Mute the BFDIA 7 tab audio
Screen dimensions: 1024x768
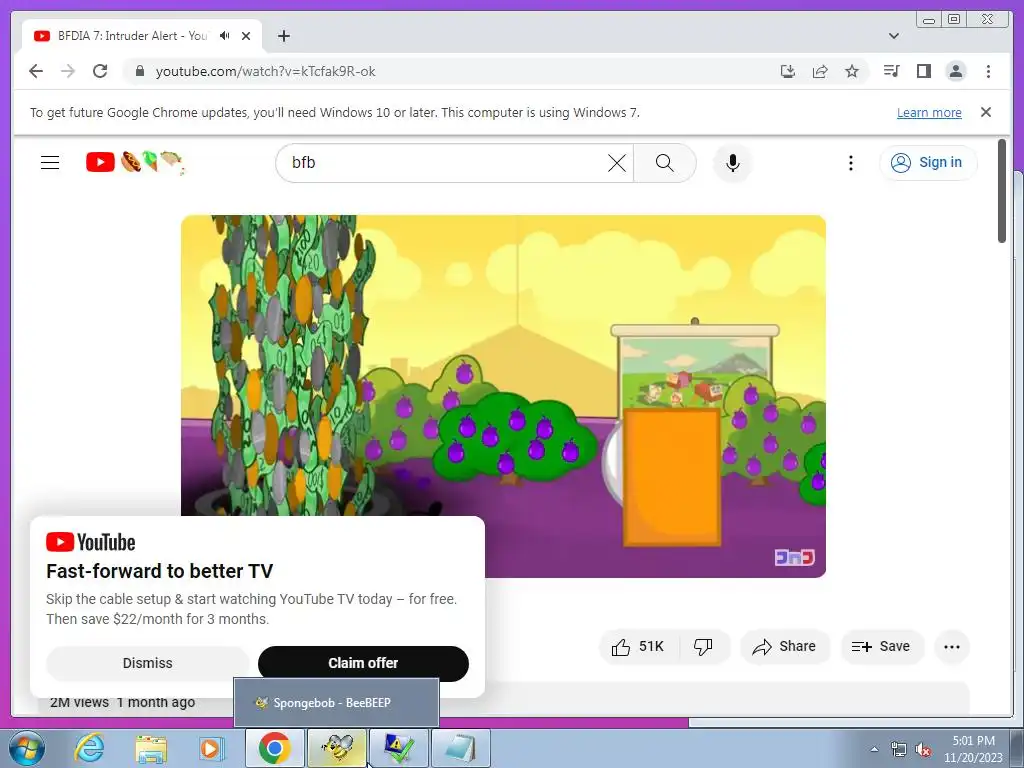(x=225, y=36)
